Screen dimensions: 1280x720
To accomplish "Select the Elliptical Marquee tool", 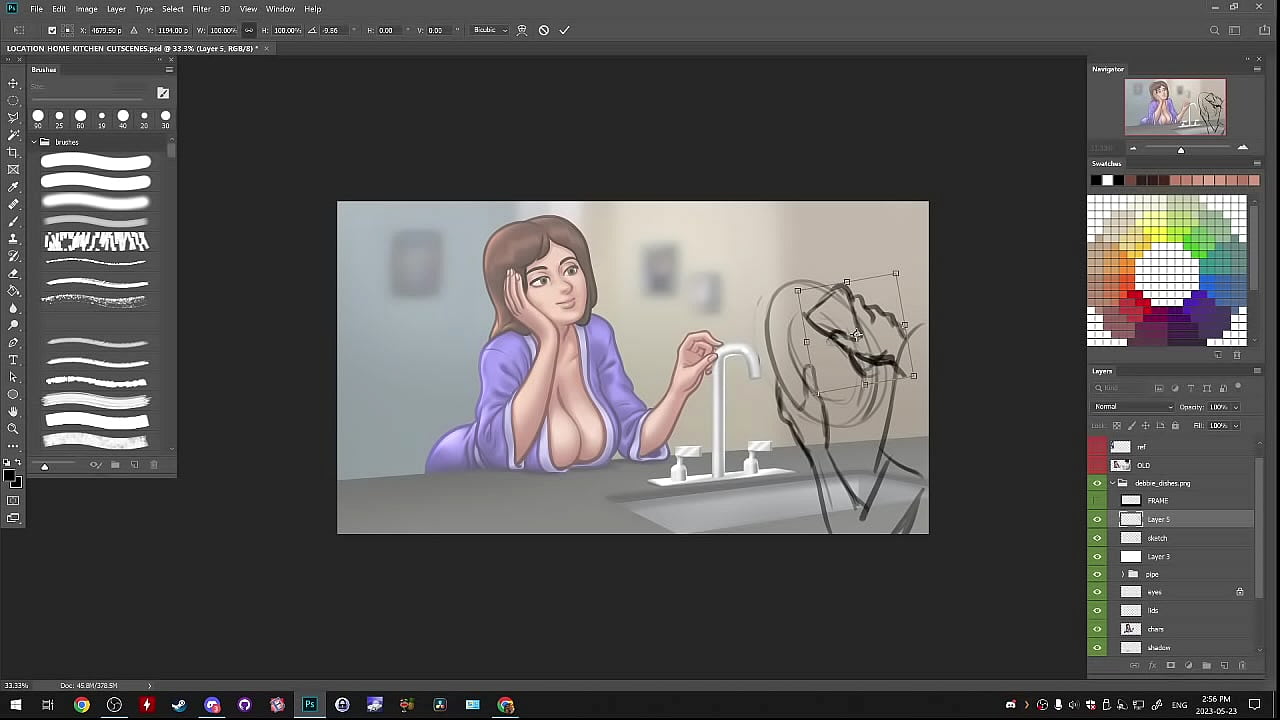I will click(13, 100).
